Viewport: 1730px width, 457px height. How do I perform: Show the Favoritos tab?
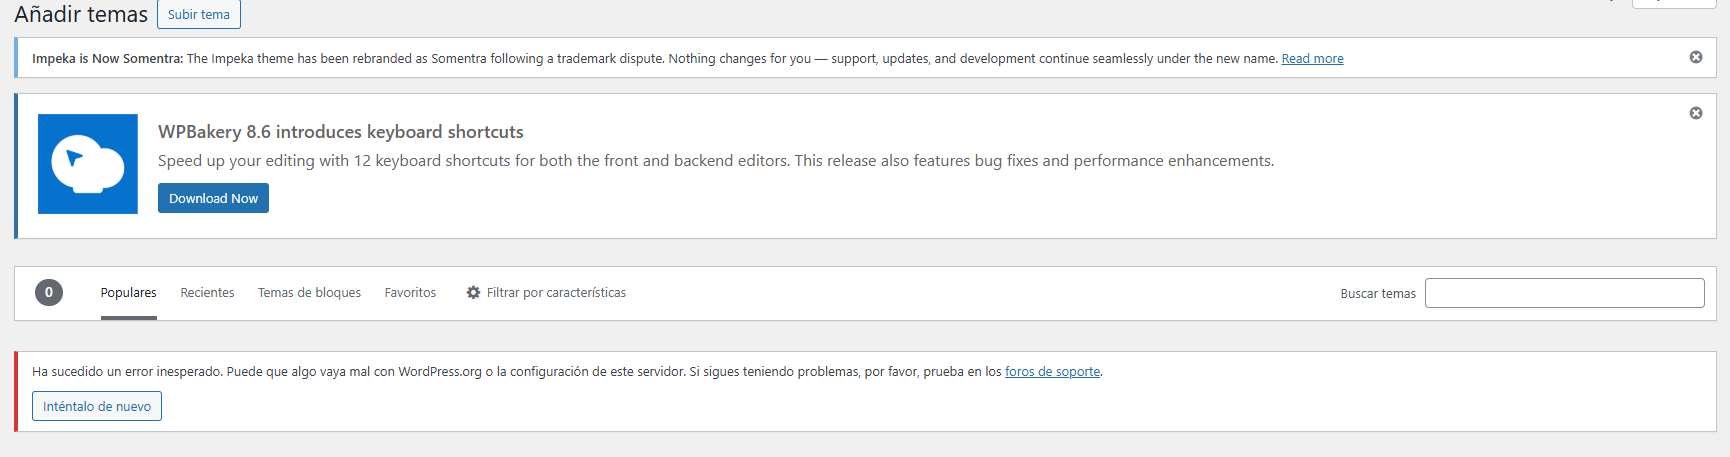point(410,293)
